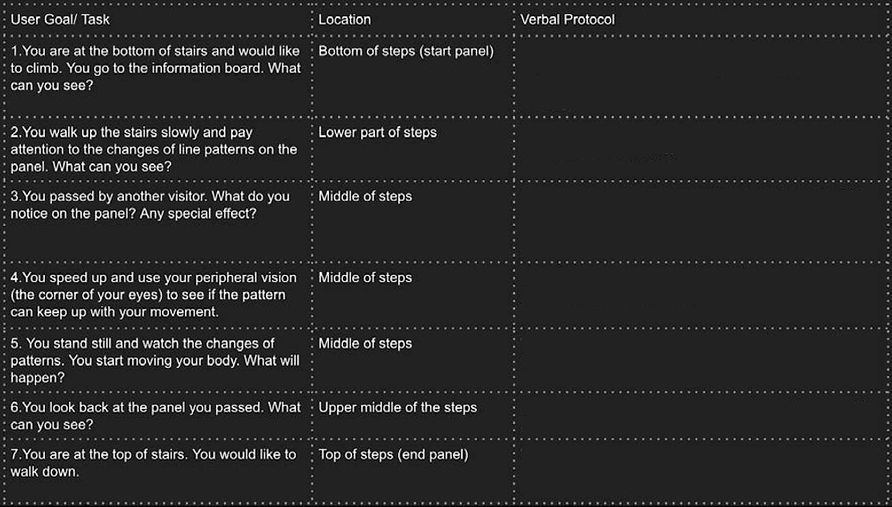Click empty Verbal Protocol cell for task 7
The width and height of the screenshot is (892, 507).
pyautogui.click(x=703, y=472)
